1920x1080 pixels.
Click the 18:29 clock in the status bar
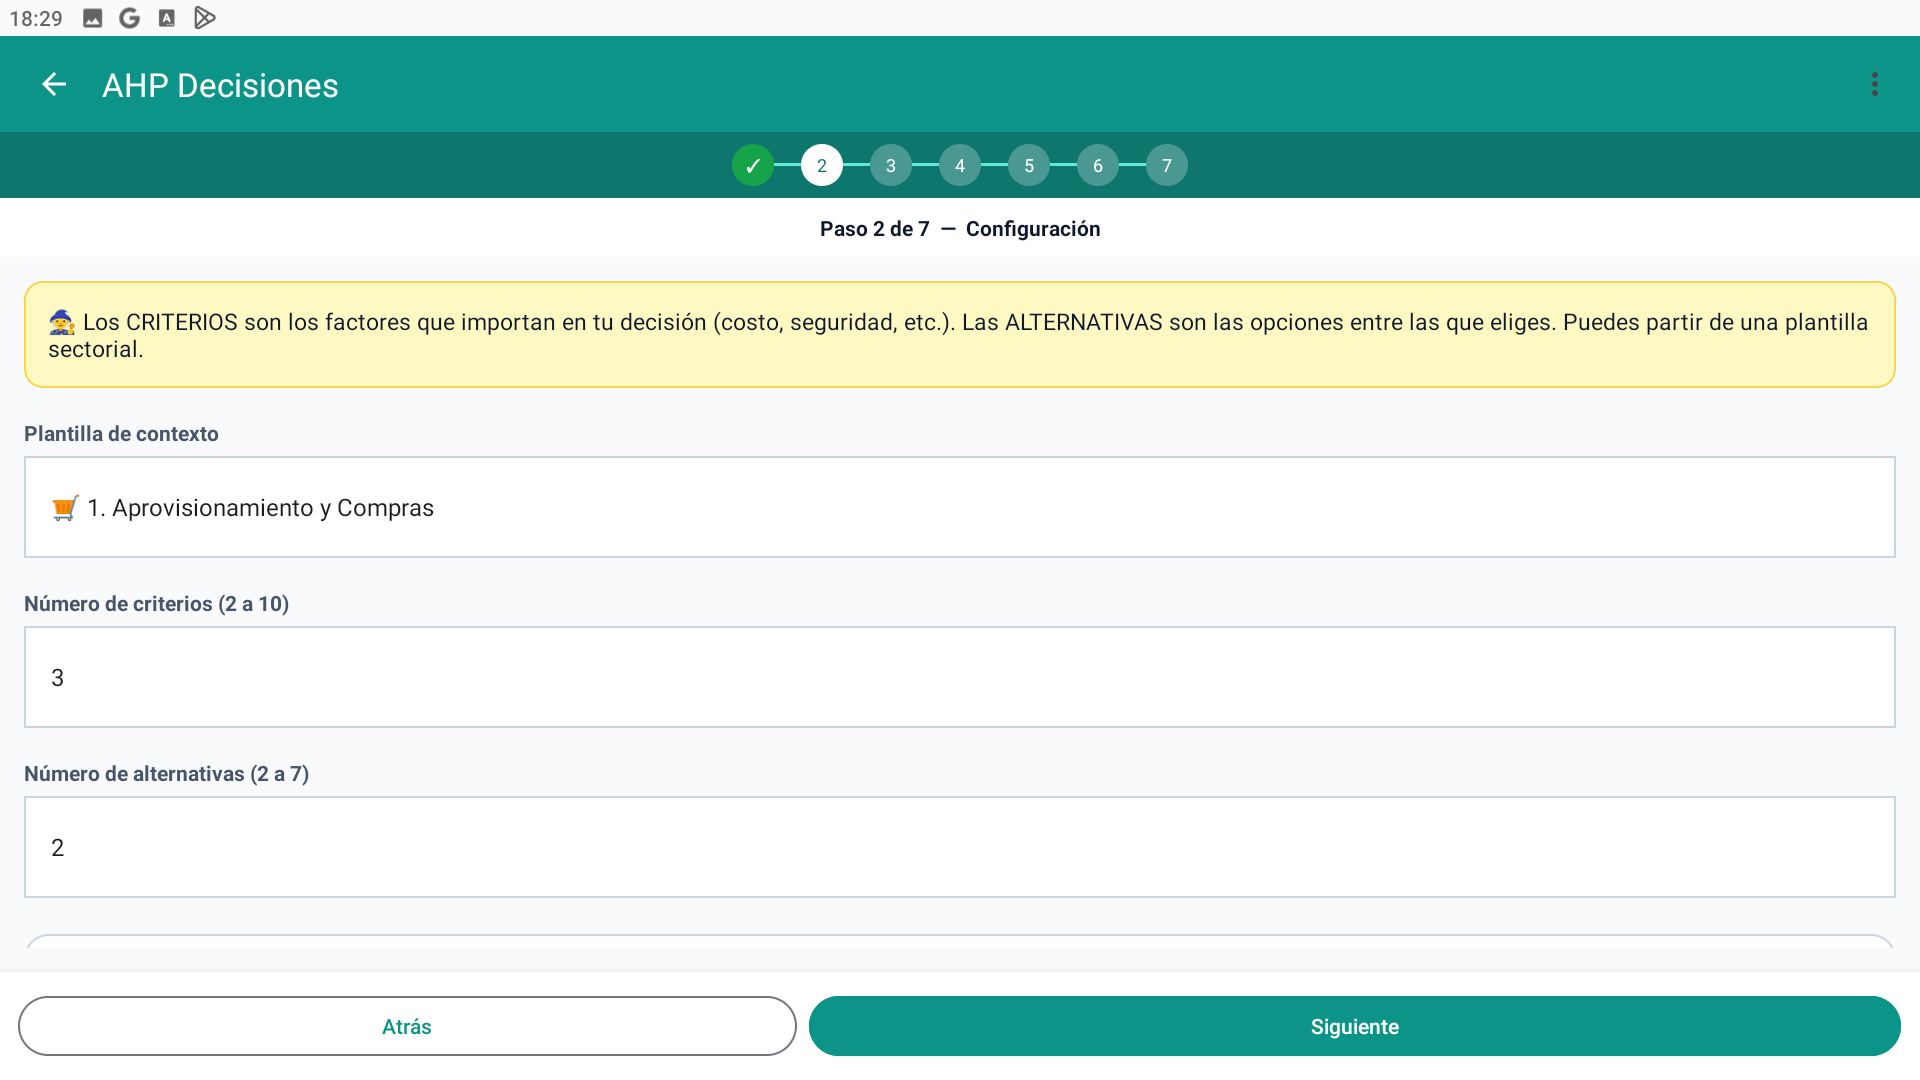pyautogui.click(x=36, y=19)
